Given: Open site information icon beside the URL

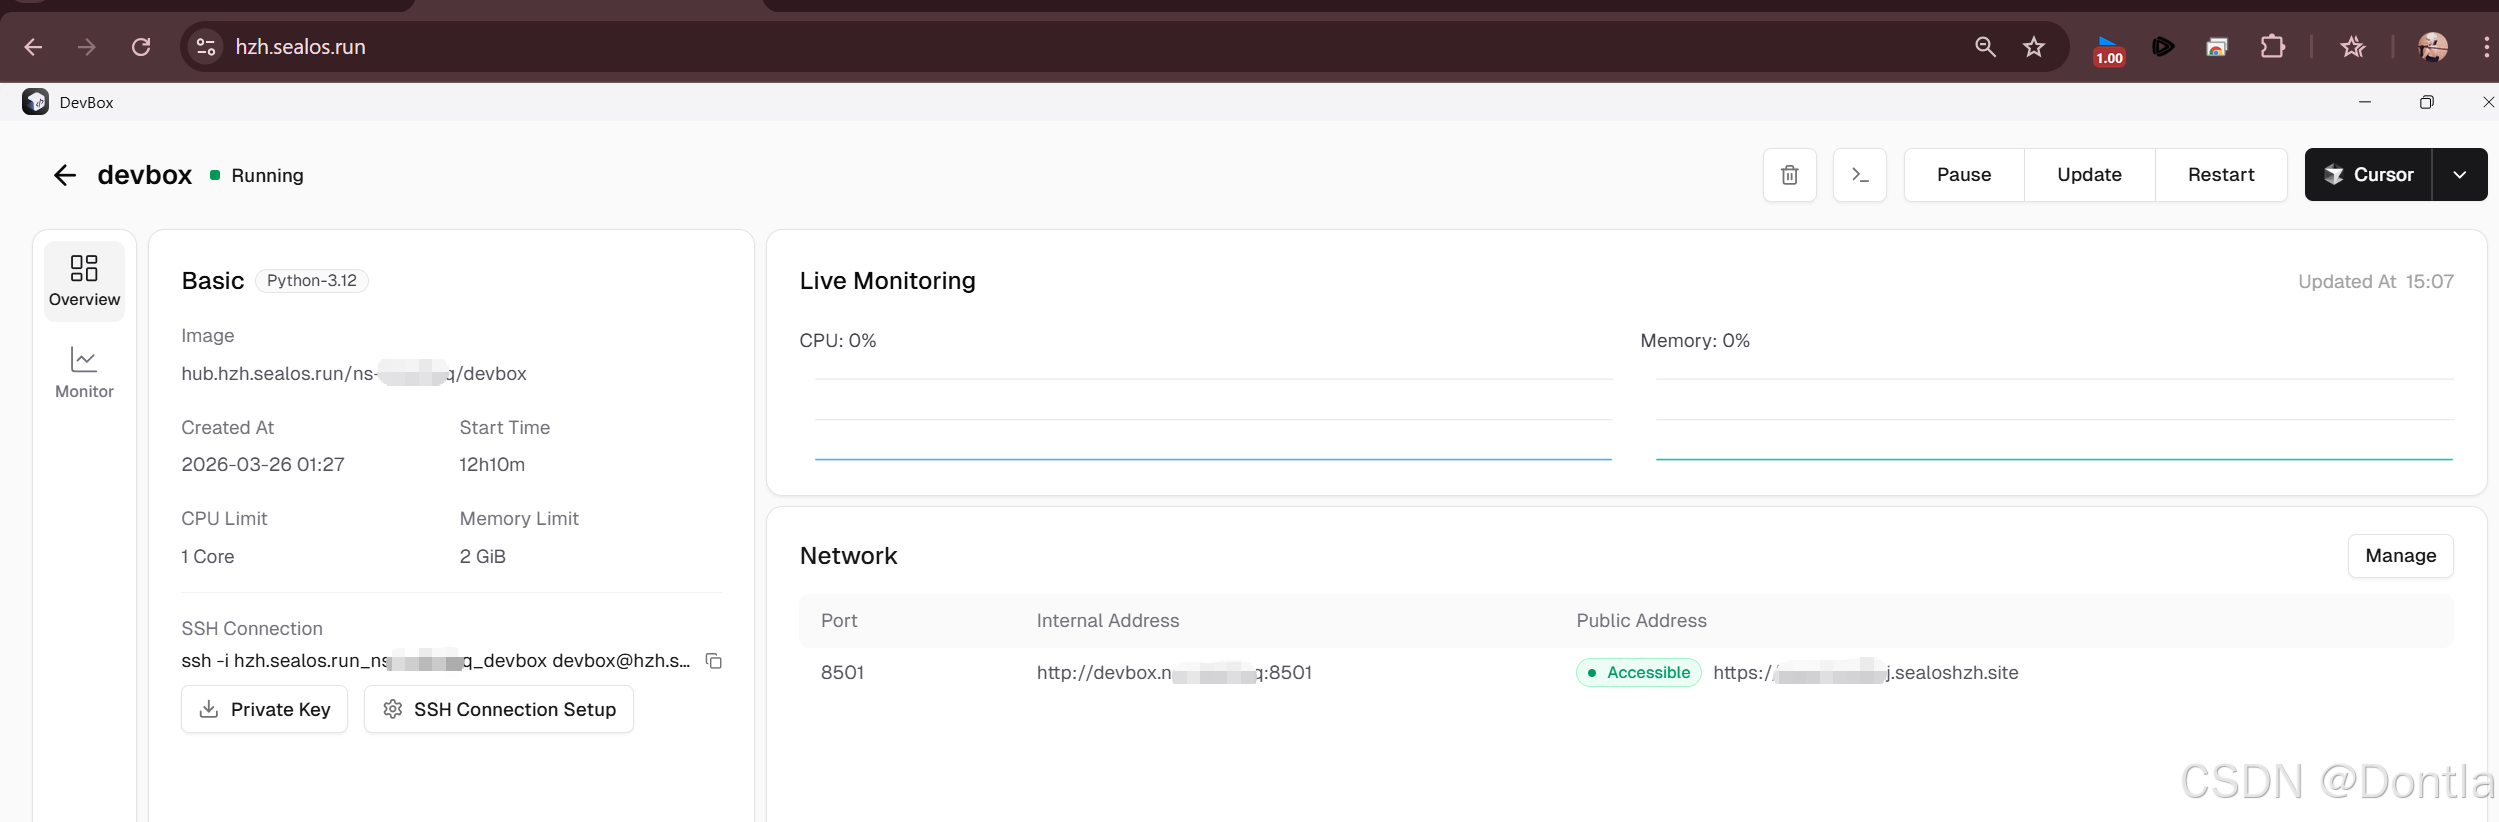Looking at the screenshot, I should tap(206, 47).
